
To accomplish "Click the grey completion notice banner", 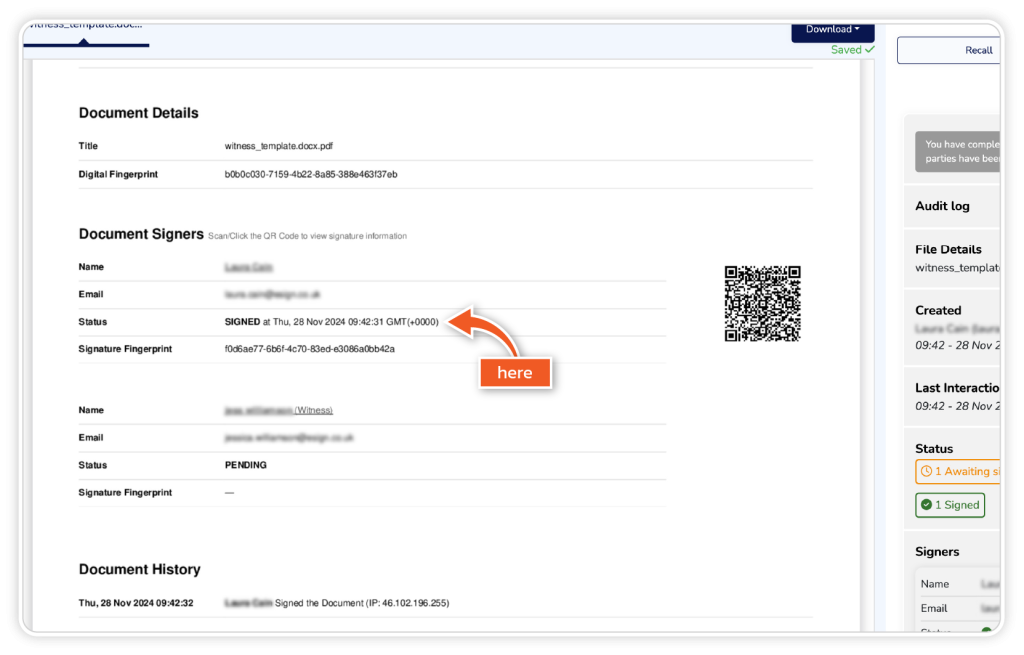I will [958, 151].
